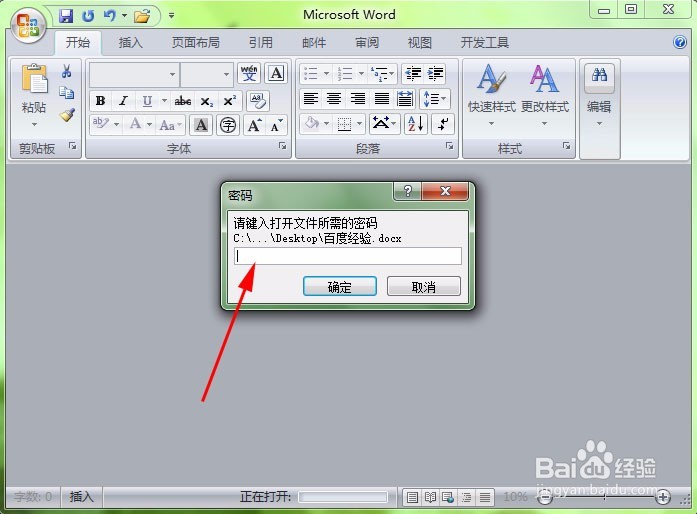The height and width of the screenshot is (514, 697).
Task: Switch to the 页面布局 tab
Action: [196, 43]
